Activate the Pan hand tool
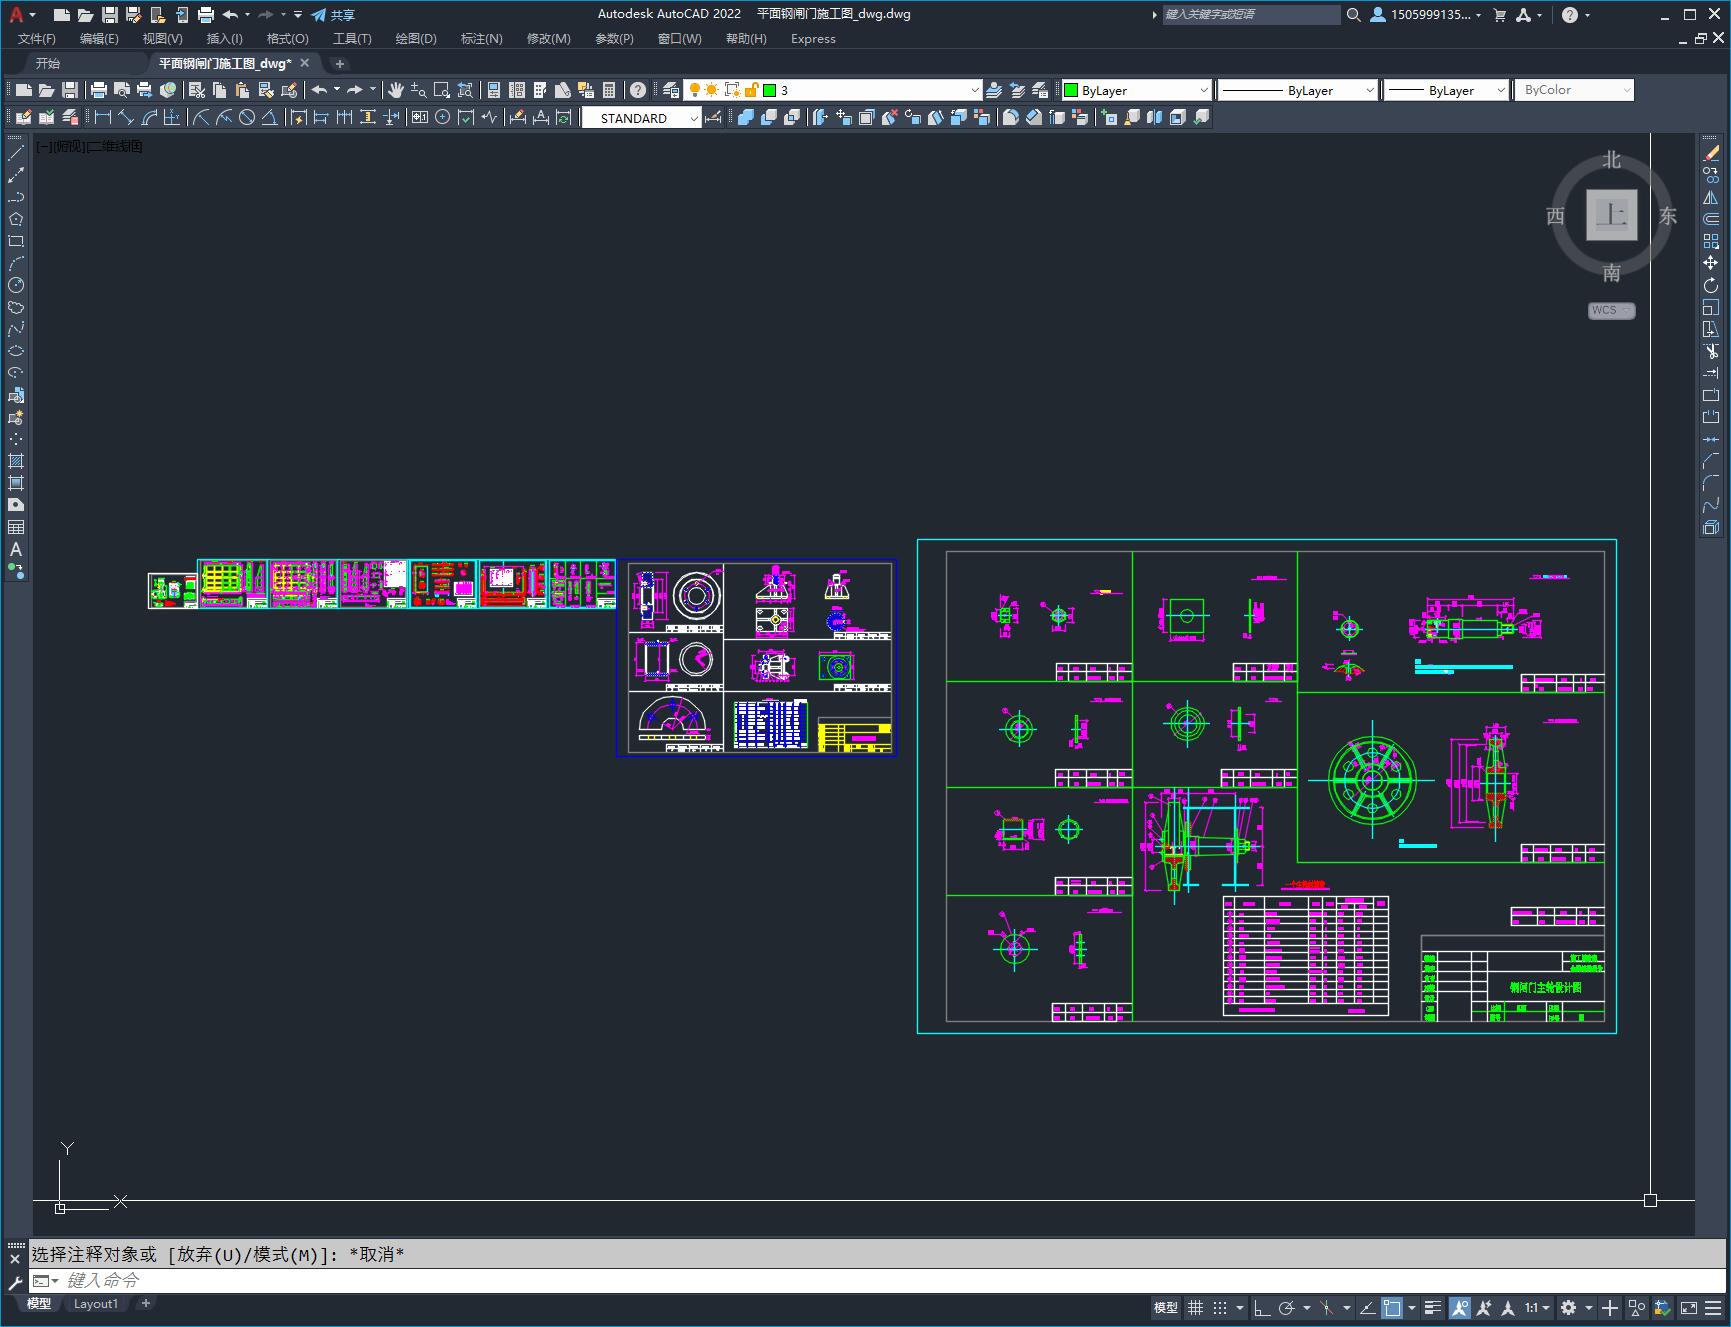Screen dimensions: 1731x1327 396,90
